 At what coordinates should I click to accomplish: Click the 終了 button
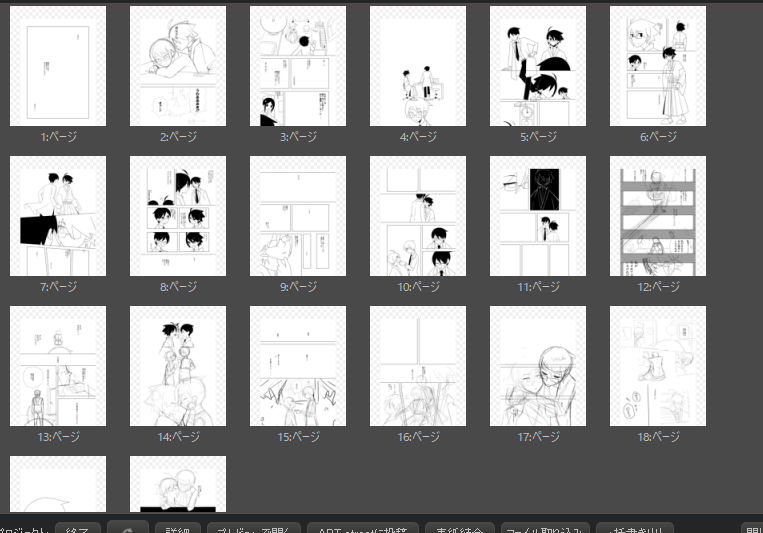(78, 528)
